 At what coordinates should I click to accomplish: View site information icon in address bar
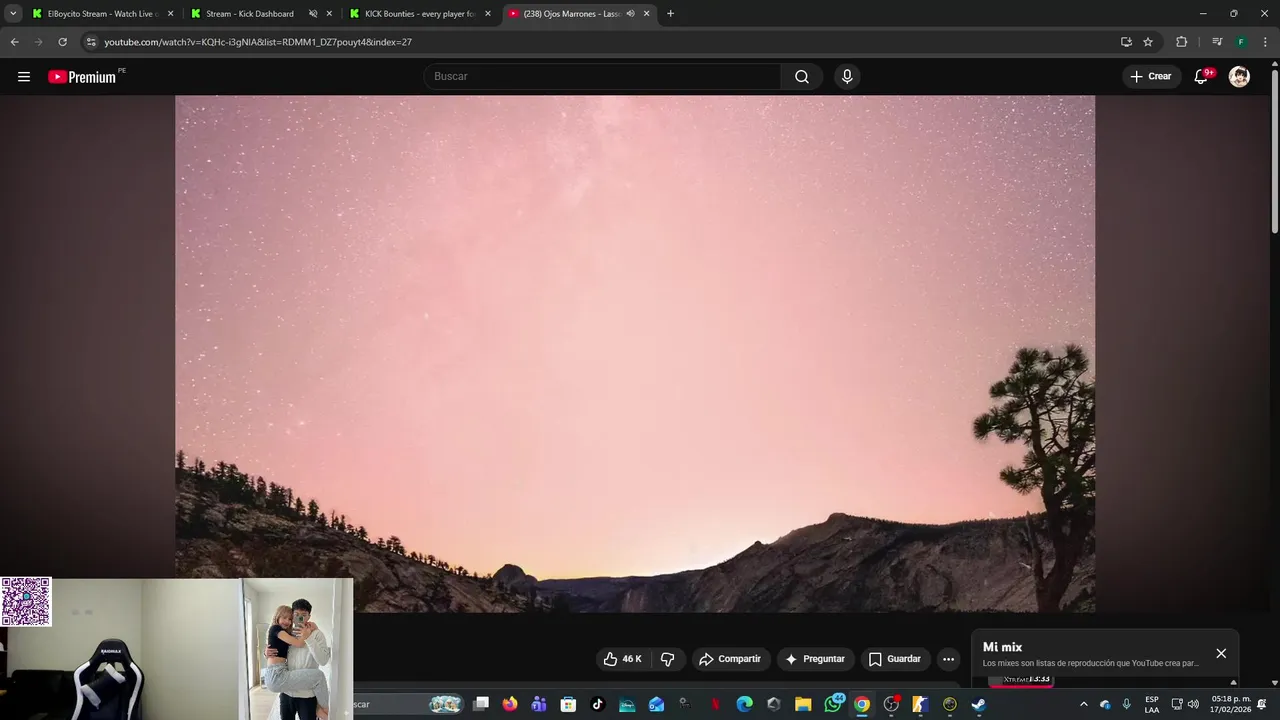(x=91, y=42)
